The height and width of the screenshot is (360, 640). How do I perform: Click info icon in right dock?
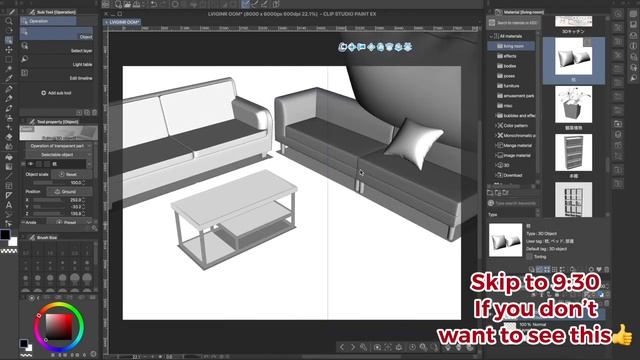pyautogui.click(x=633, y=46)
